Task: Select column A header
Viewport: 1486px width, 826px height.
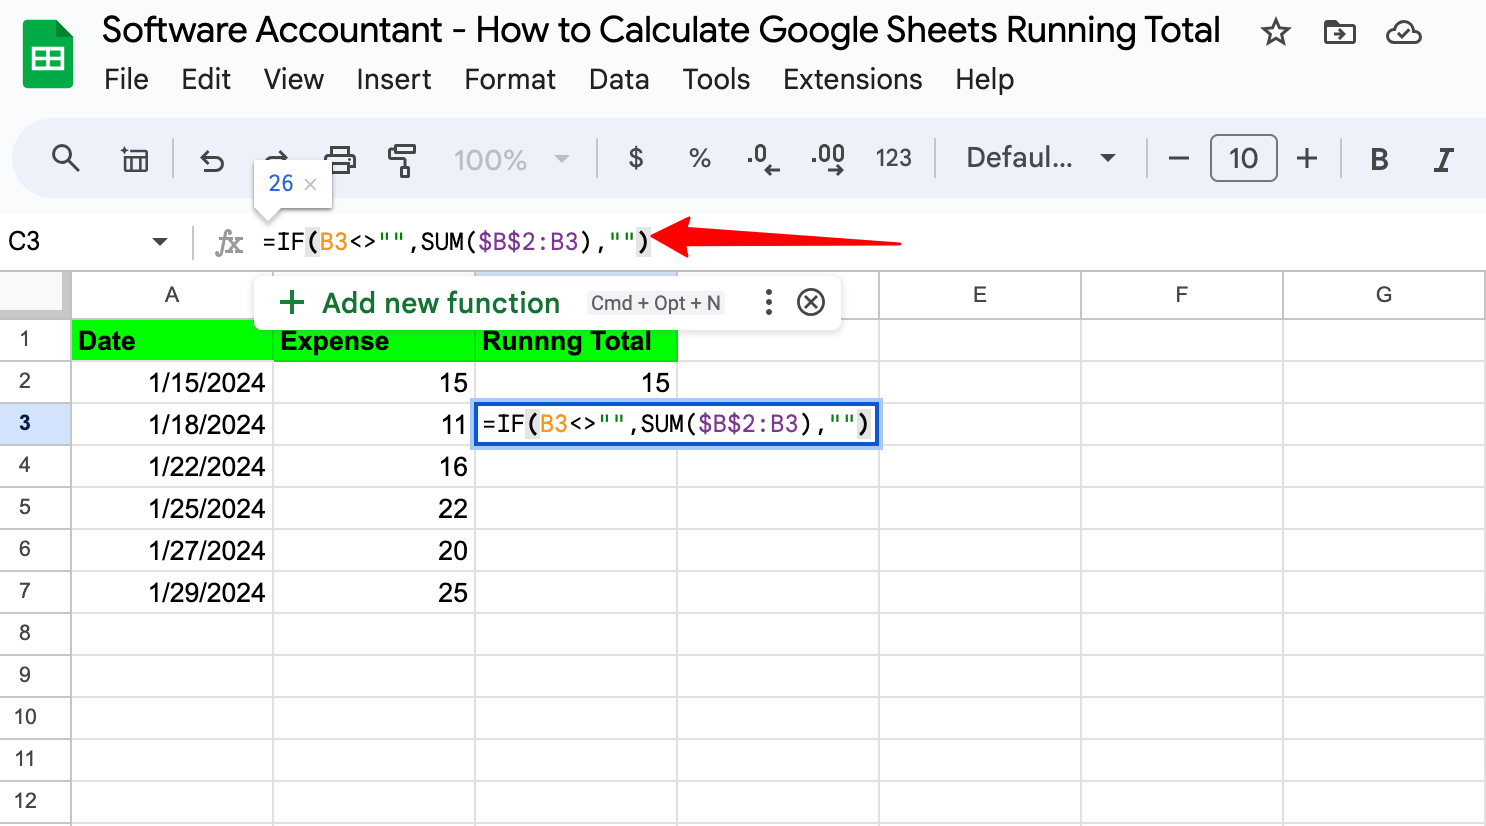Action: 172,295
